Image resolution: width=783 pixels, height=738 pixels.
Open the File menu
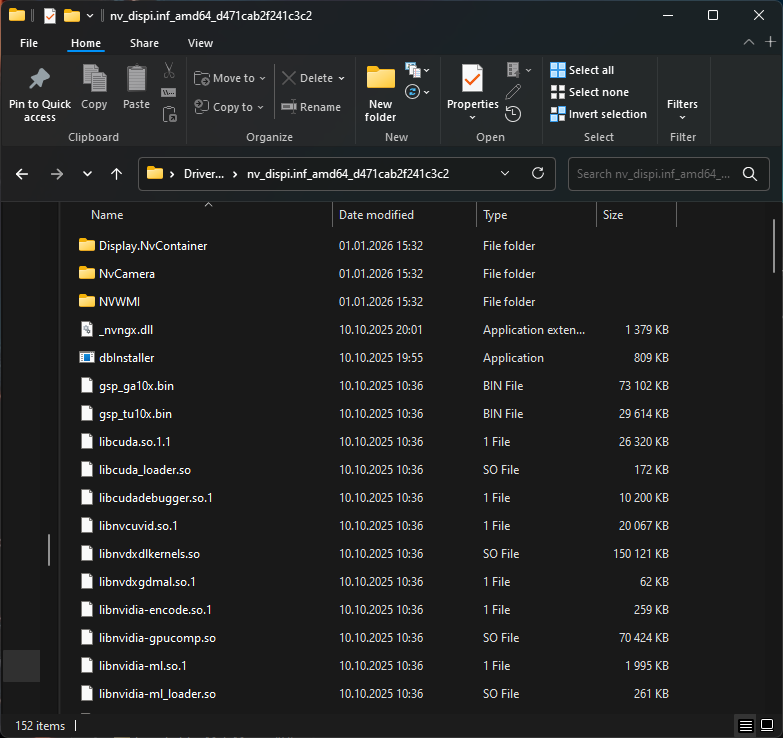(x=29, y=43)
